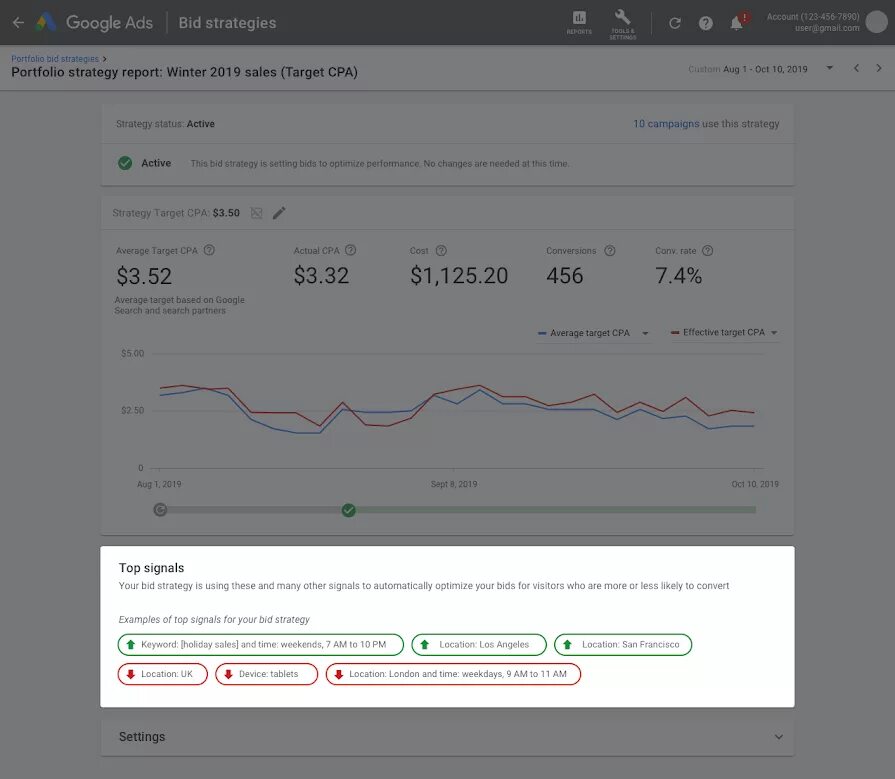Click the gray handle on the timeline slider
Viewport: 895px width, 779px height.
tap(160, 509)
